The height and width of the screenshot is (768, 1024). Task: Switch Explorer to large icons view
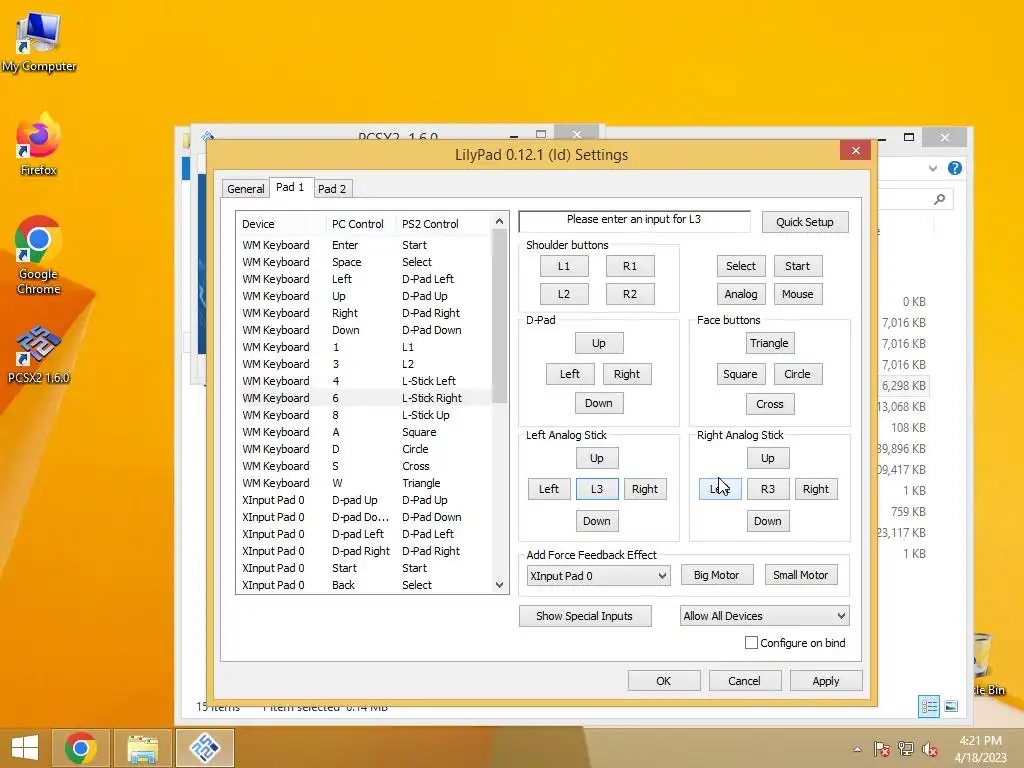(x=951, y=706)
